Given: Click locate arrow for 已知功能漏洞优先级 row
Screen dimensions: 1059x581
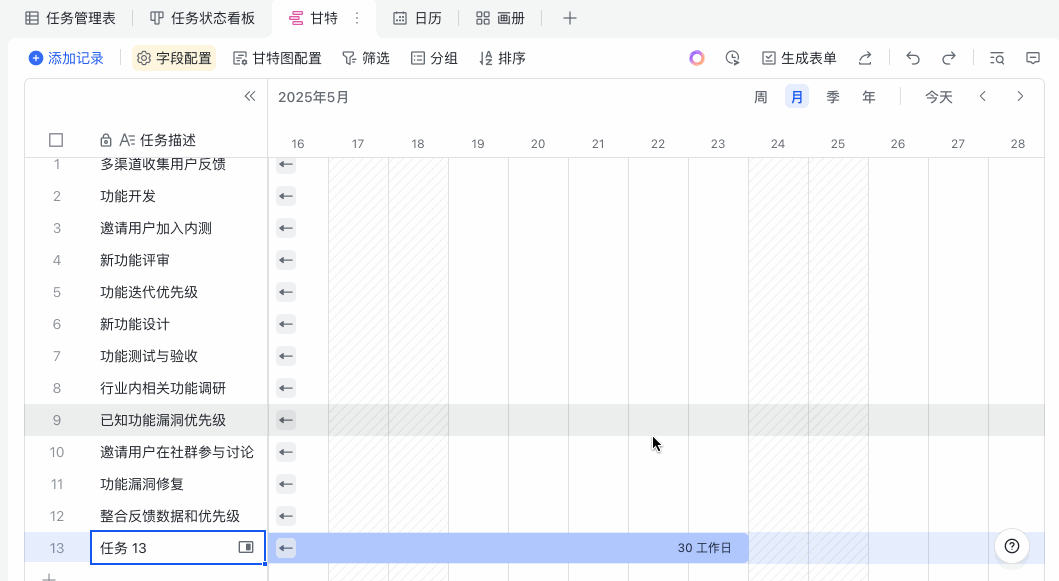Looking at the screenshot, I should [x=286, y=420].
